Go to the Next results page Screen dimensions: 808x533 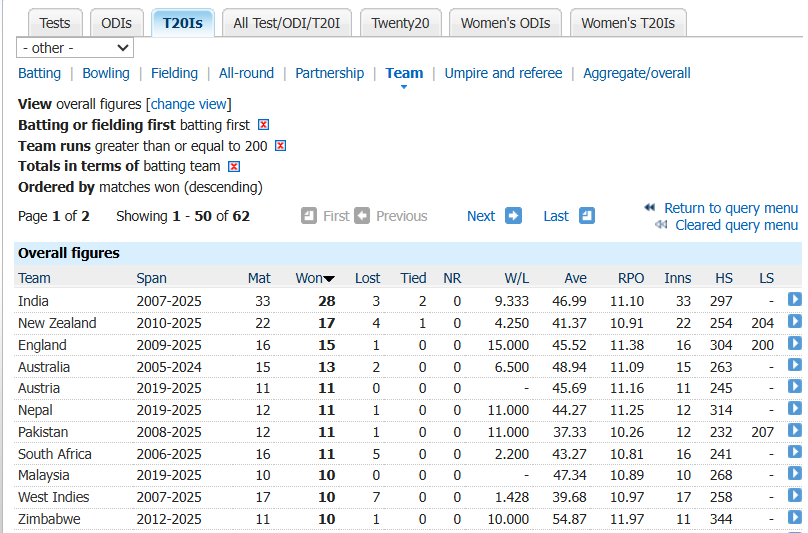tap(481, 216)
